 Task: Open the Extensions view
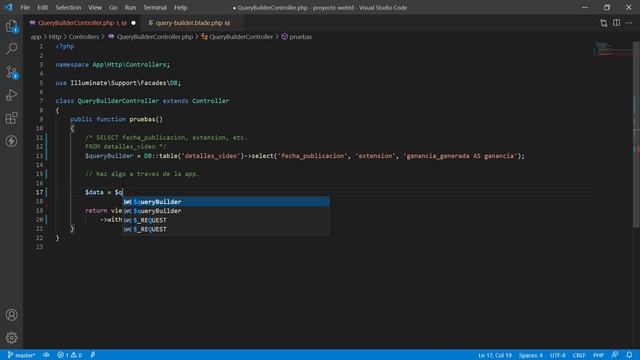pyautogui.click(x=11, y=118)
